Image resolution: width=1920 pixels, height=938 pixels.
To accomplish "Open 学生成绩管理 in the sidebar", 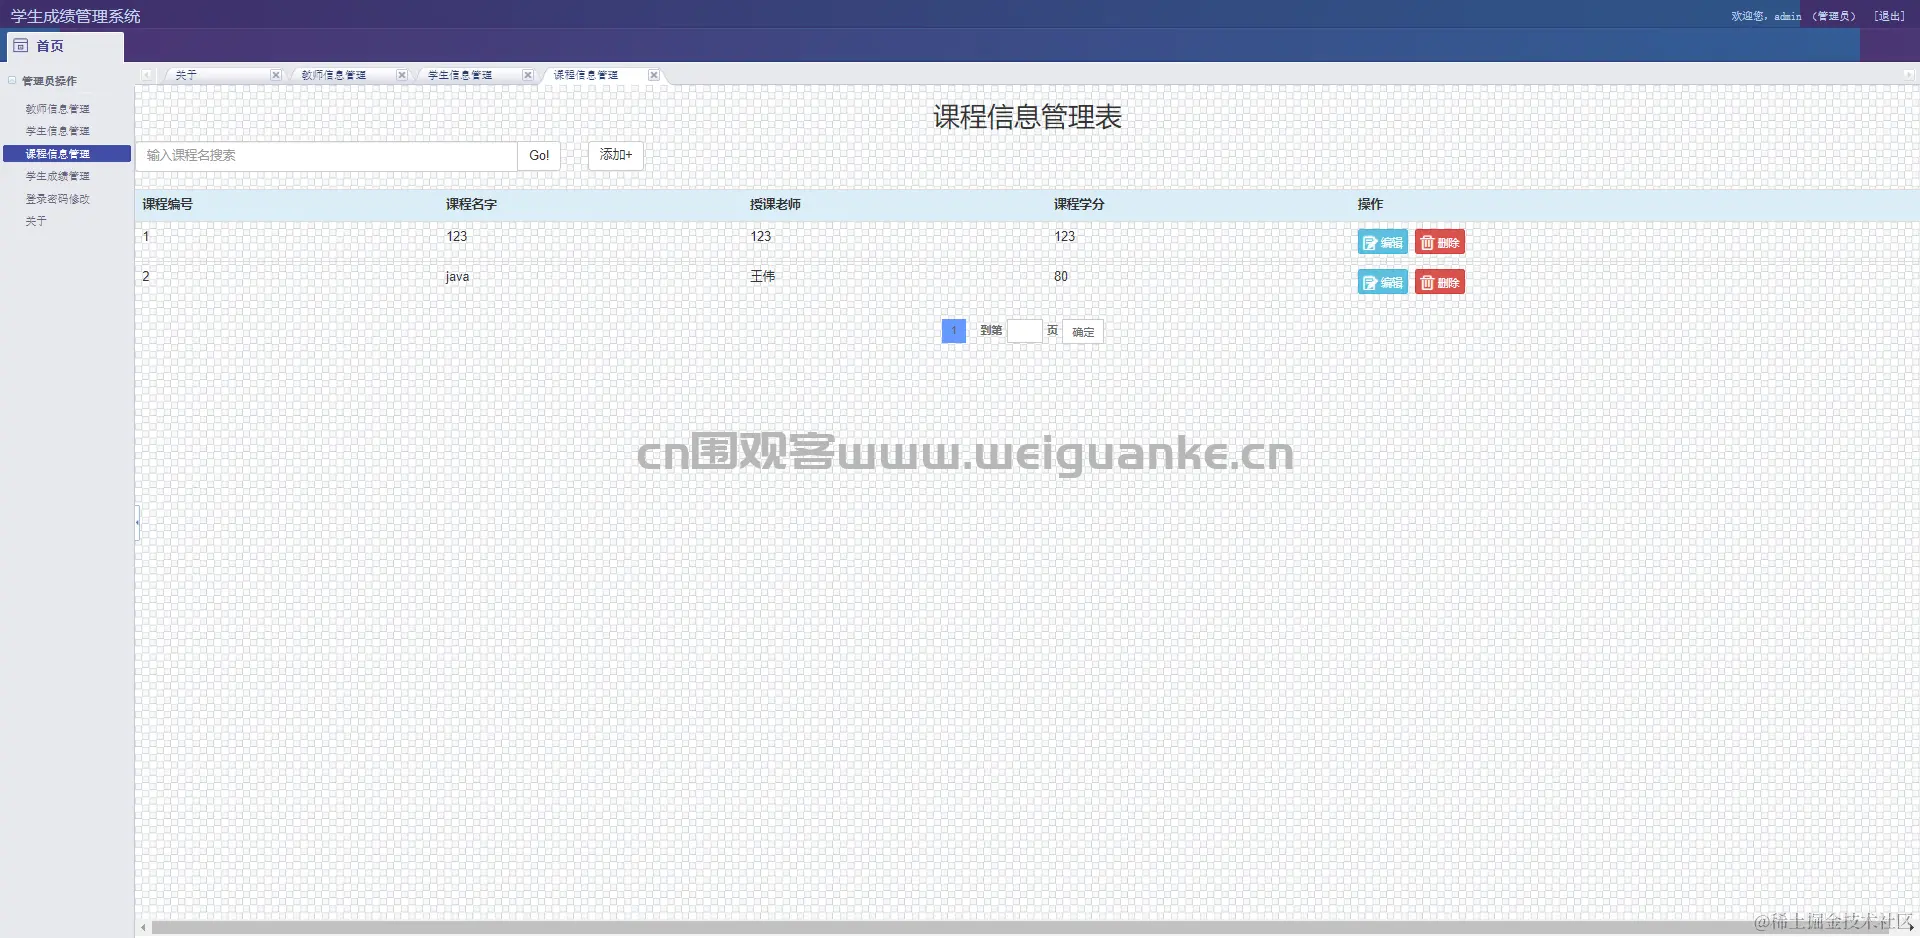I will pos(58,176).
